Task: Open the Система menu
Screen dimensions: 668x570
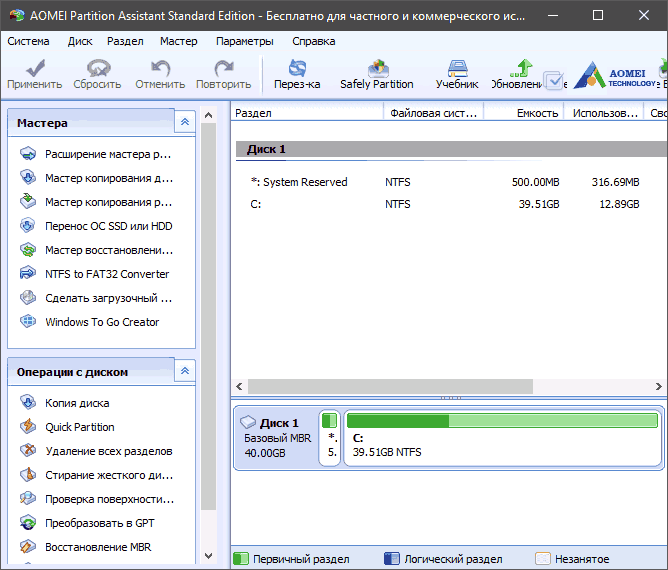Action: coord(28,41)
